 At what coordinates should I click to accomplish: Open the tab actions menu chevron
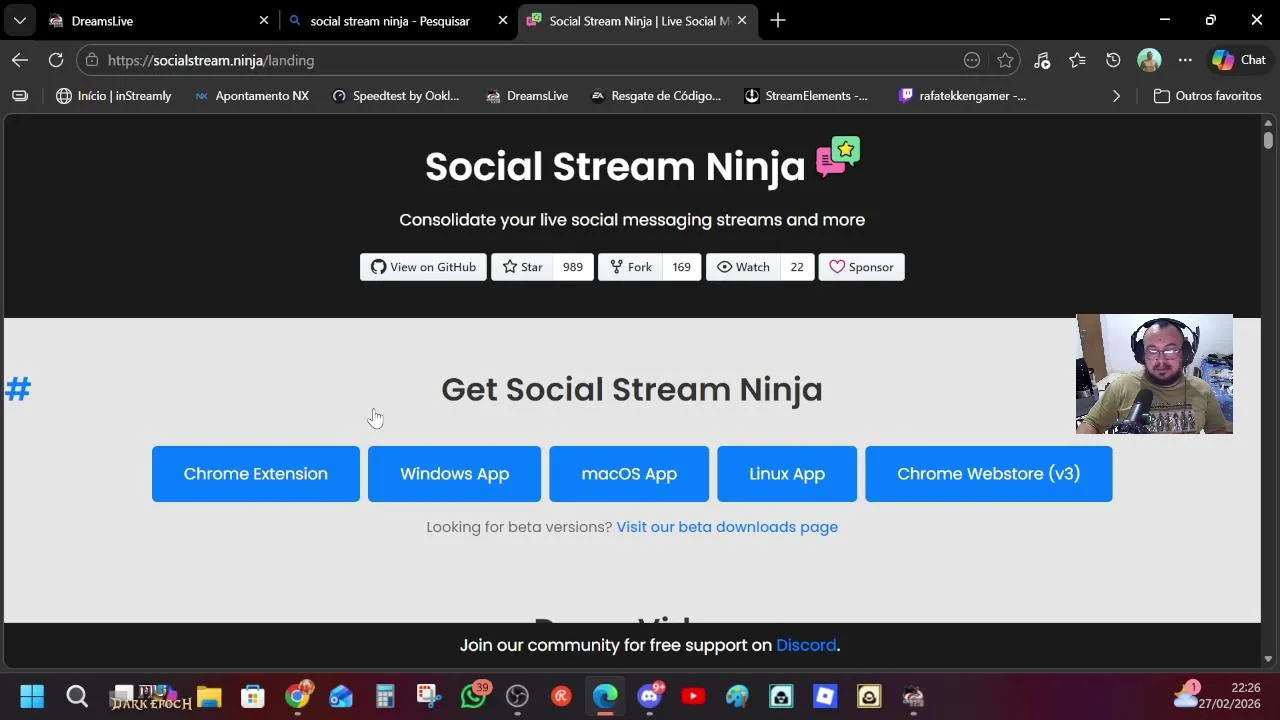point(20,20)
